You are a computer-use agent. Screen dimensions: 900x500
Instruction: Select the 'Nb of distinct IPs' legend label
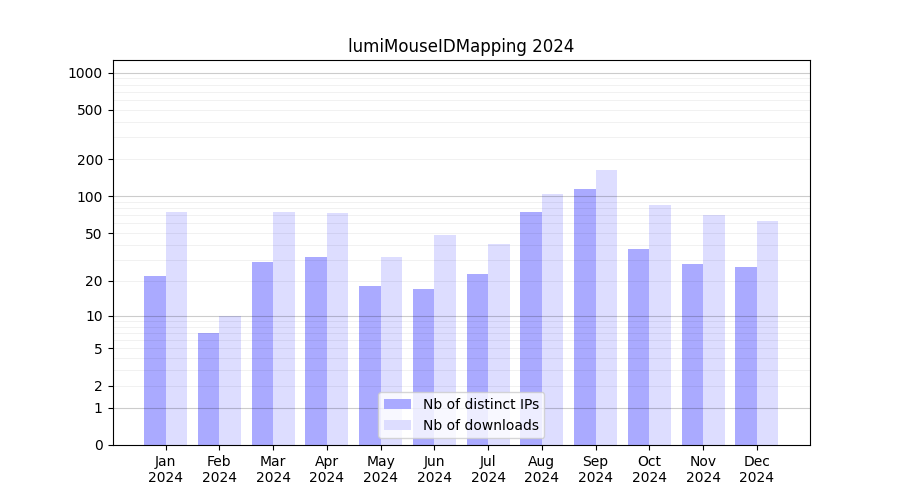480,404
